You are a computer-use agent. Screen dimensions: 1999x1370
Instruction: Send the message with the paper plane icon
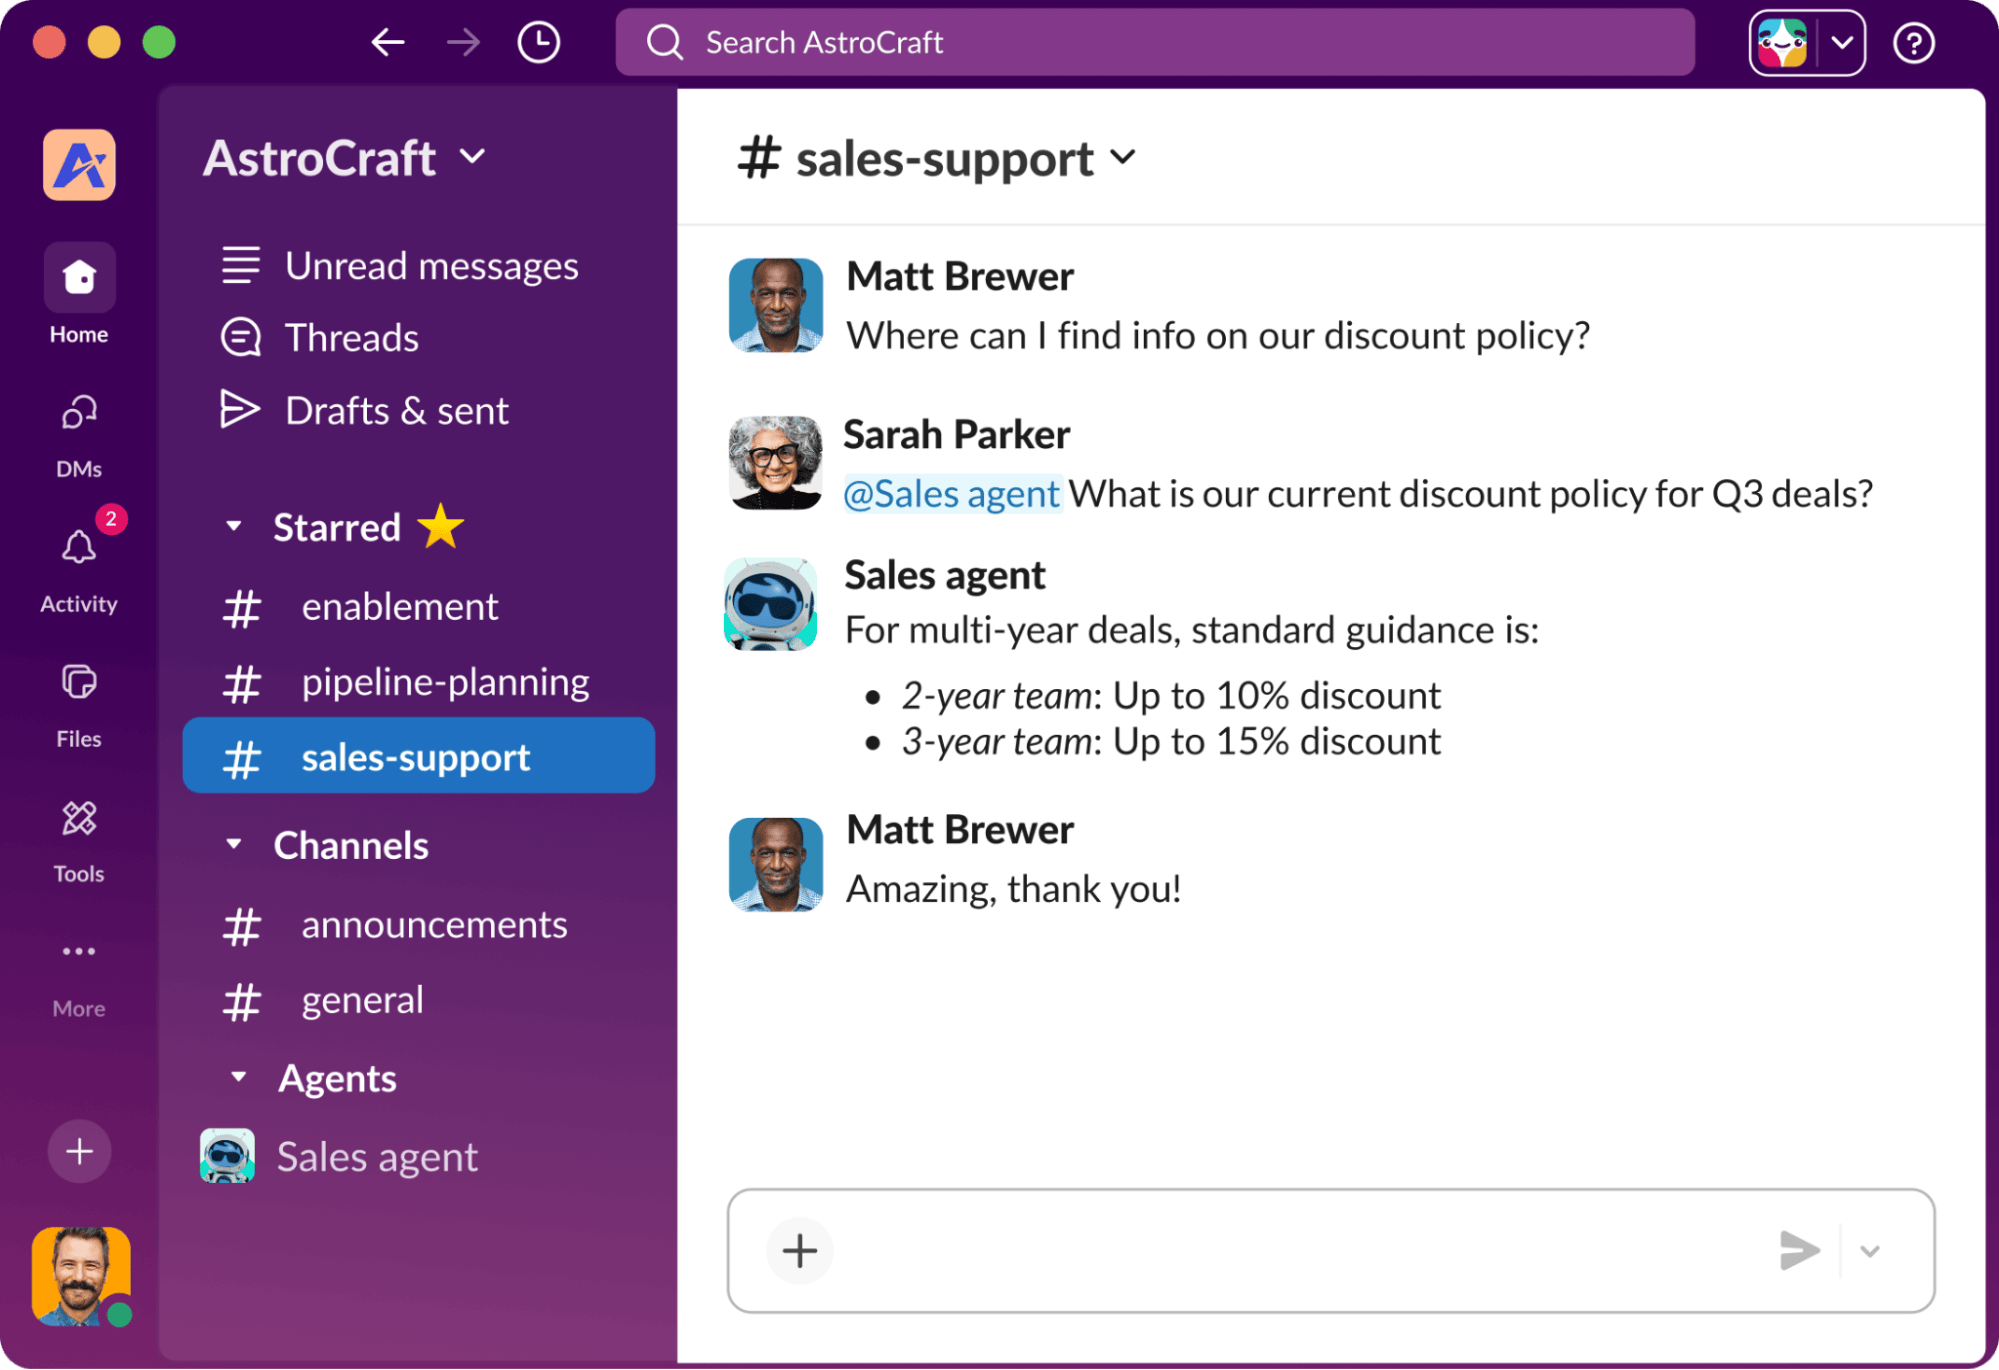coord(1800,1250)
